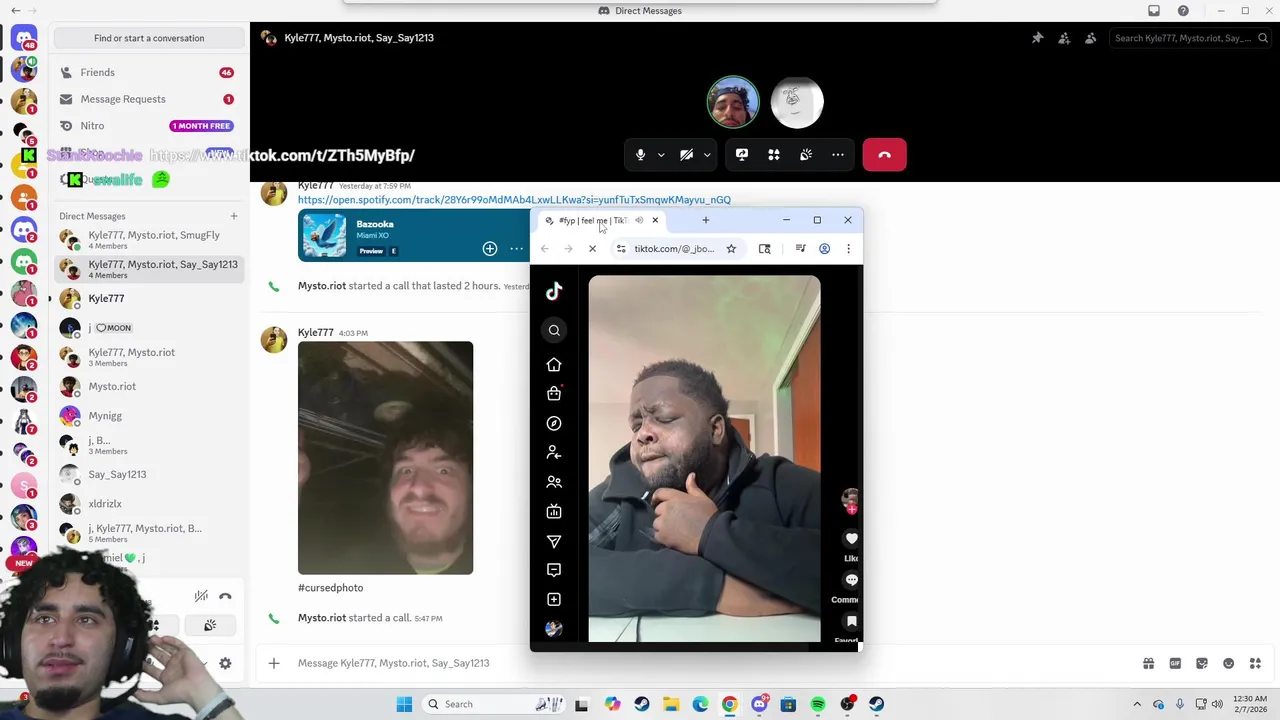Open Mysto.riot direct message

tap(149, 386)
